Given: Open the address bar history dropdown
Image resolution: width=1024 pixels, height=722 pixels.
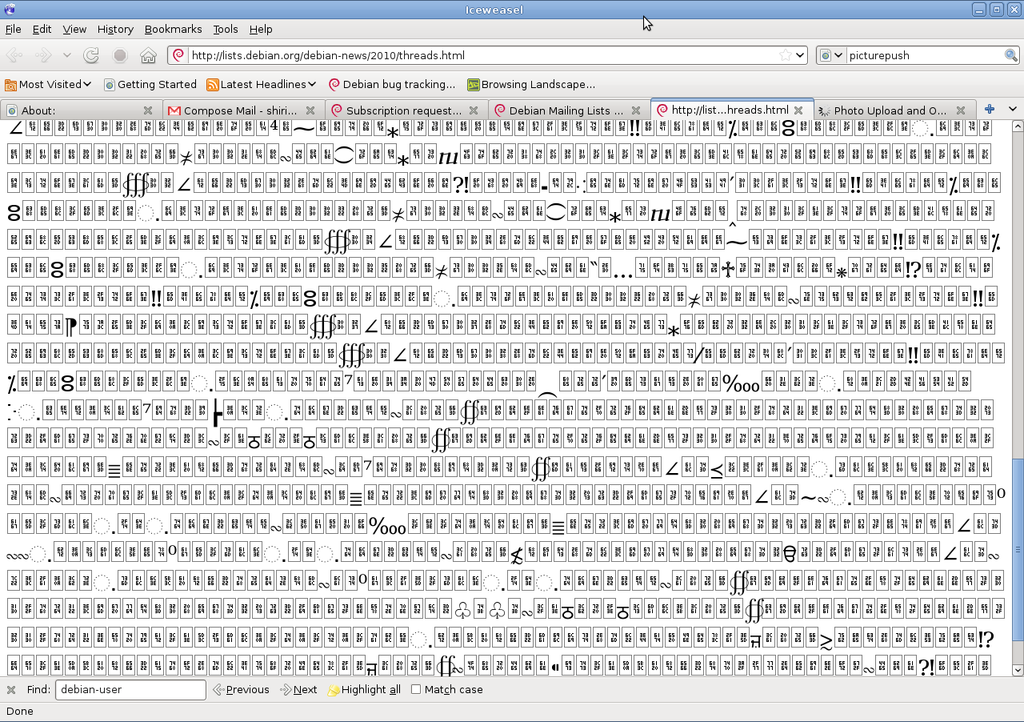Looking at the screenshot, I should [x=799, y=55].
